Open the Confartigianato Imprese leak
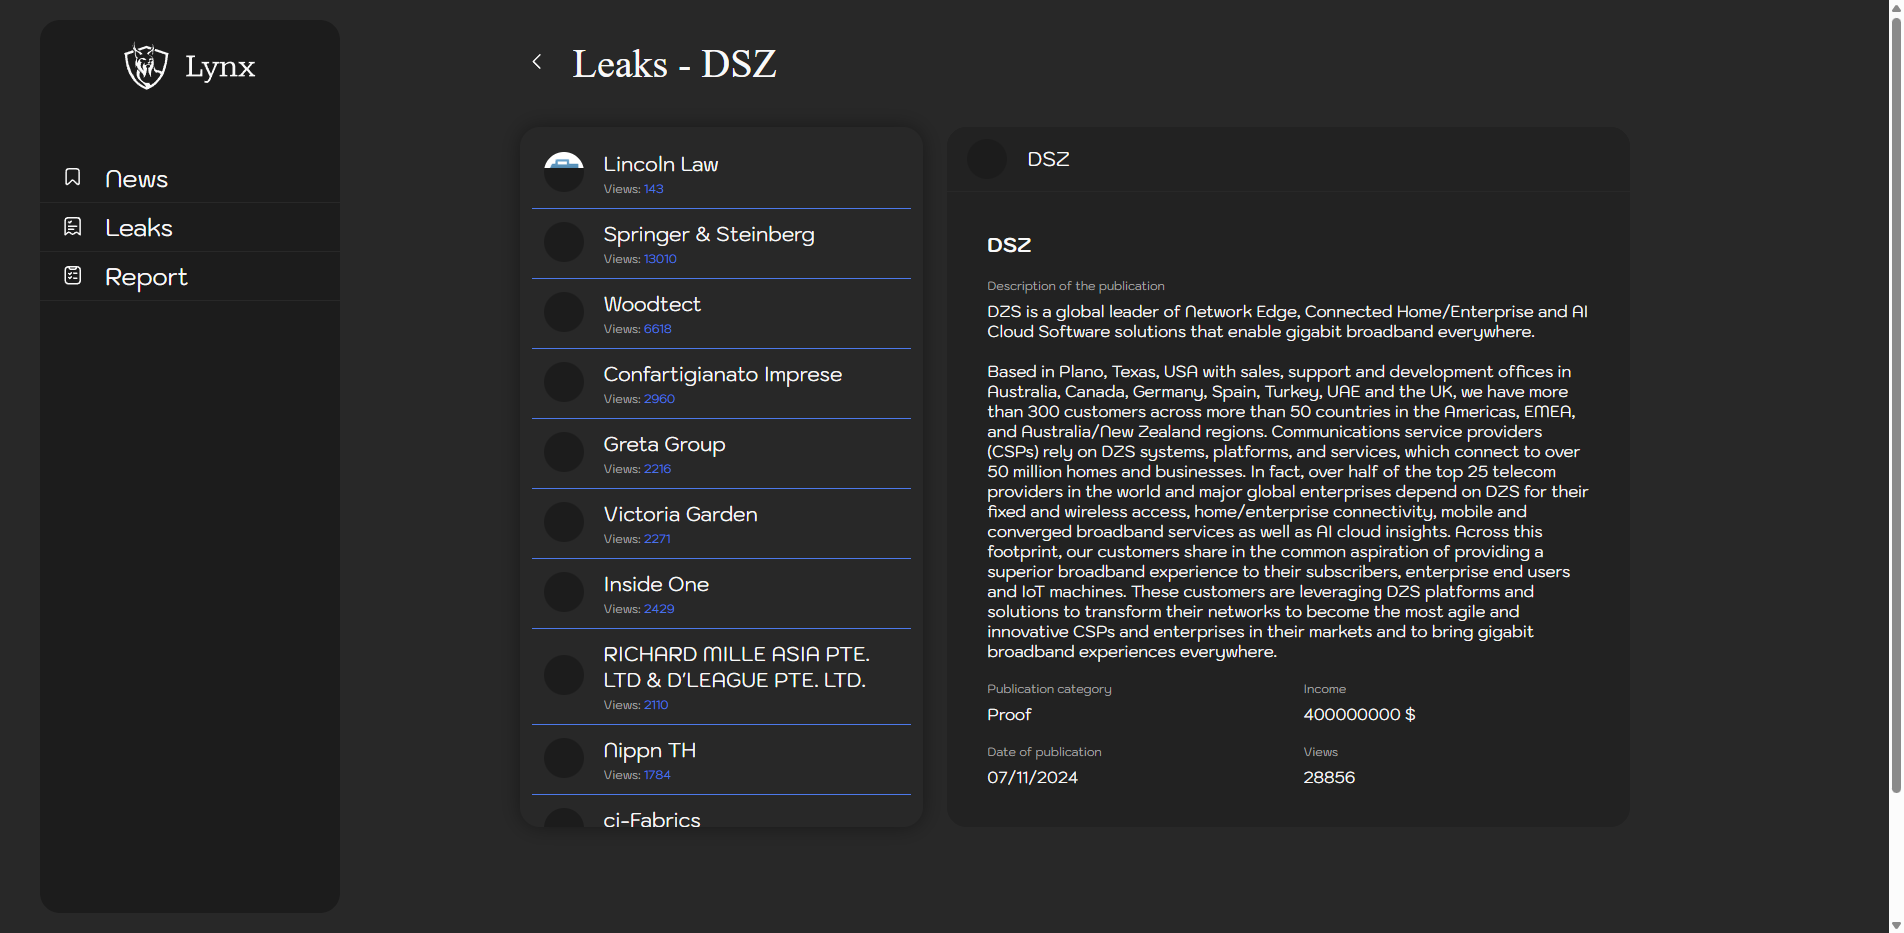 point(722,374)
